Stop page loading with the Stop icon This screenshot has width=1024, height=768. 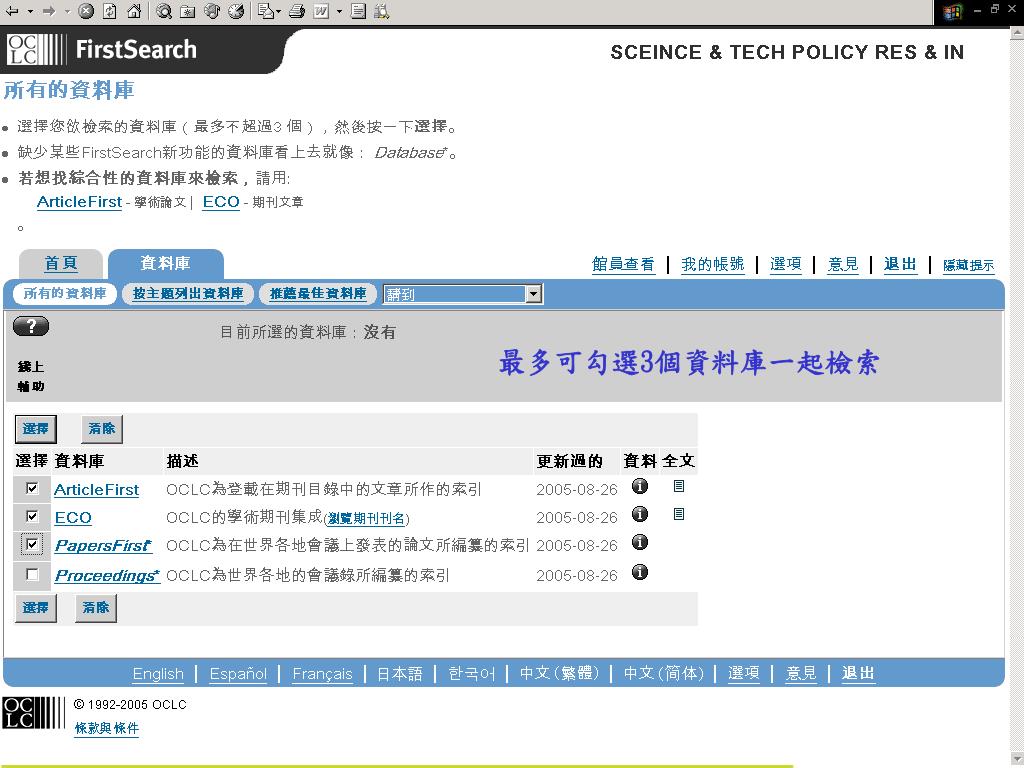coord(86,11)
